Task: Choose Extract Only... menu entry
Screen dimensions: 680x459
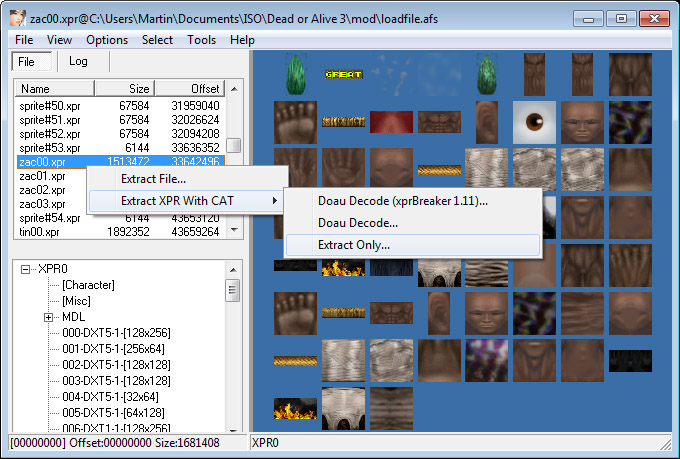Action: [413, 245]
